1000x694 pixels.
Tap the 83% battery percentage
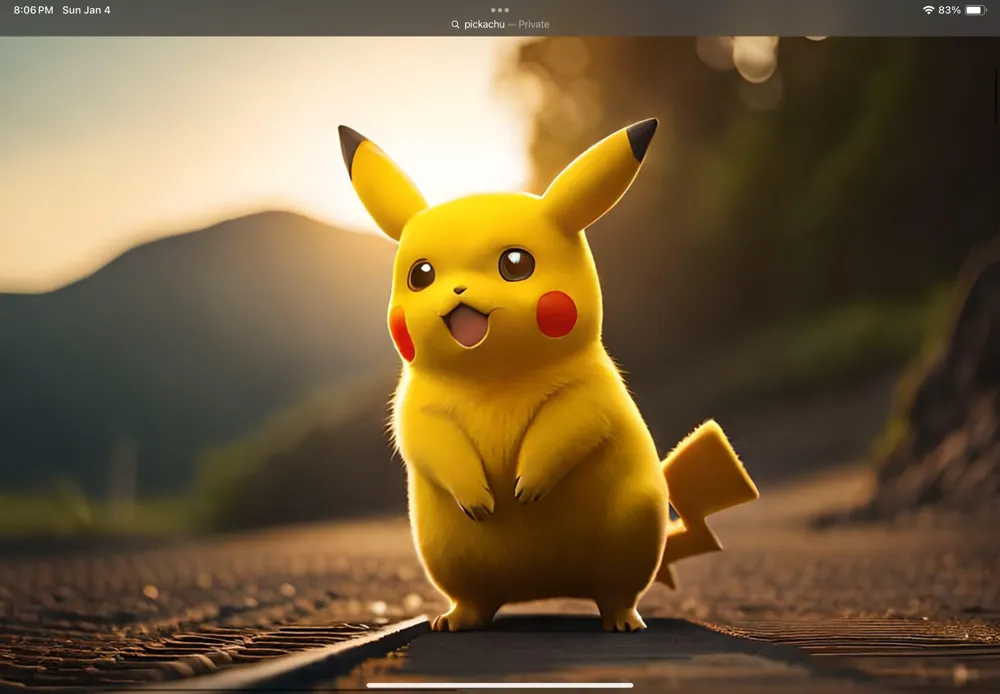[x=949, y=10]
